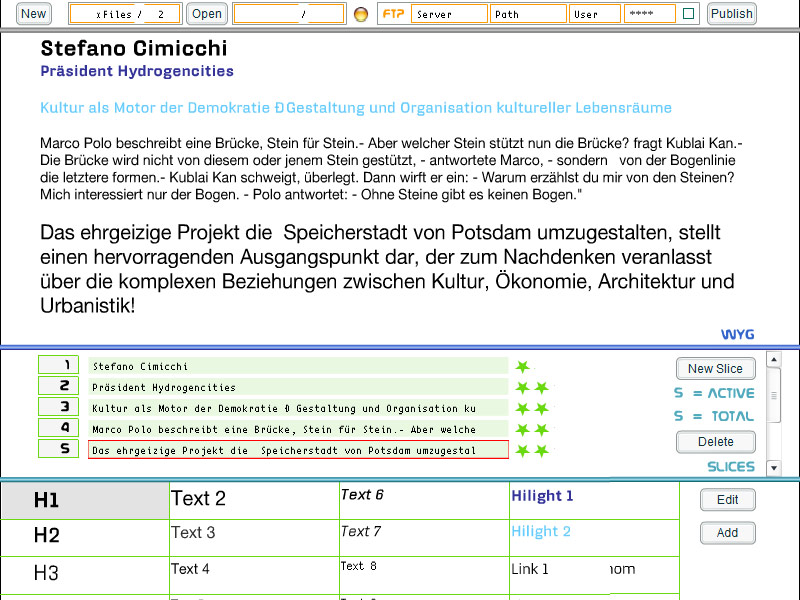Click the 'Kultur als Motor' slice row
Image resolution: width=800 pixels, height=600 pixels.
click(x=298, y=408)
